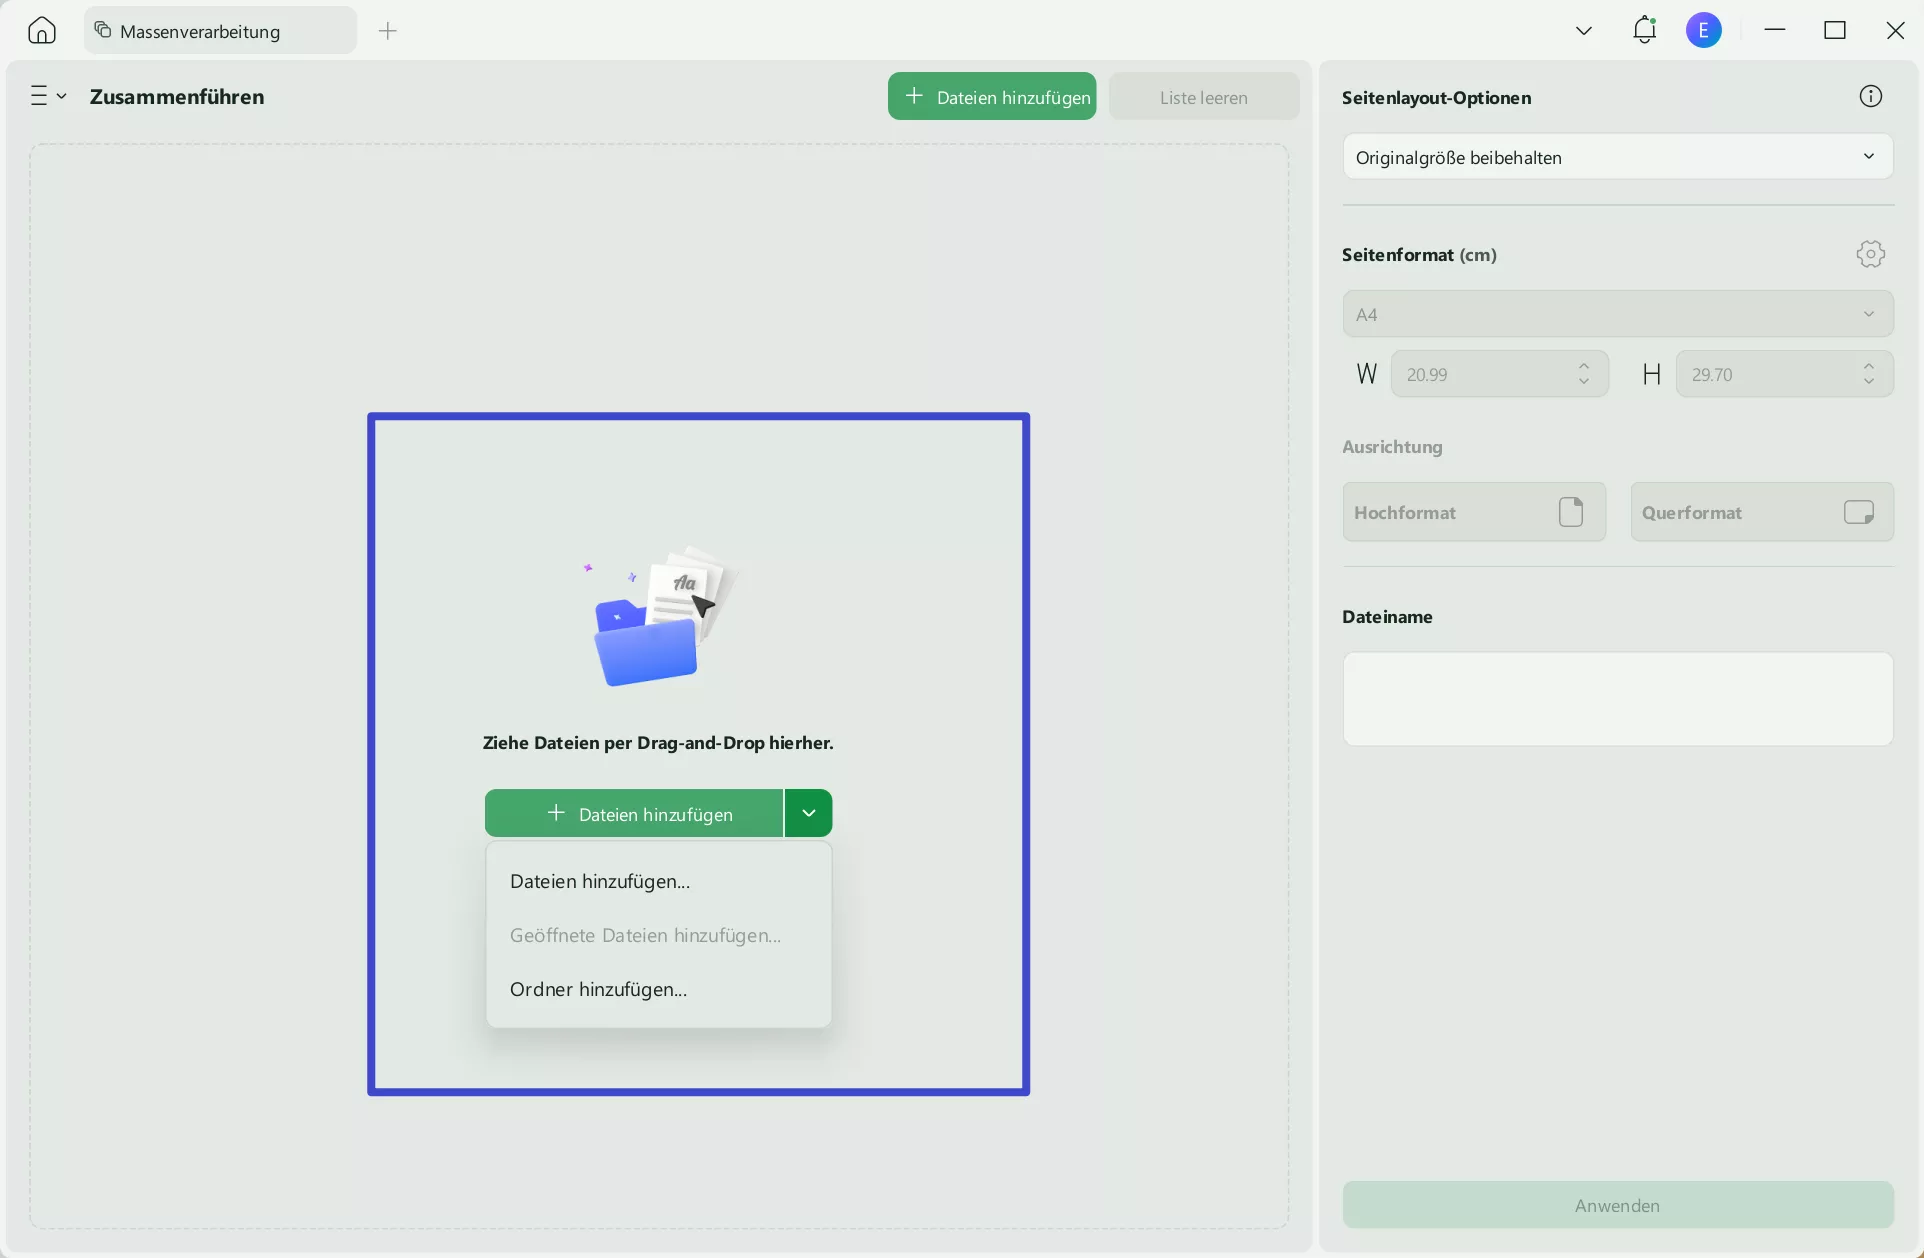Click the home icon
Image resolution: width=1924 pixels, height=1258 pixels.
tap(42, 31)
